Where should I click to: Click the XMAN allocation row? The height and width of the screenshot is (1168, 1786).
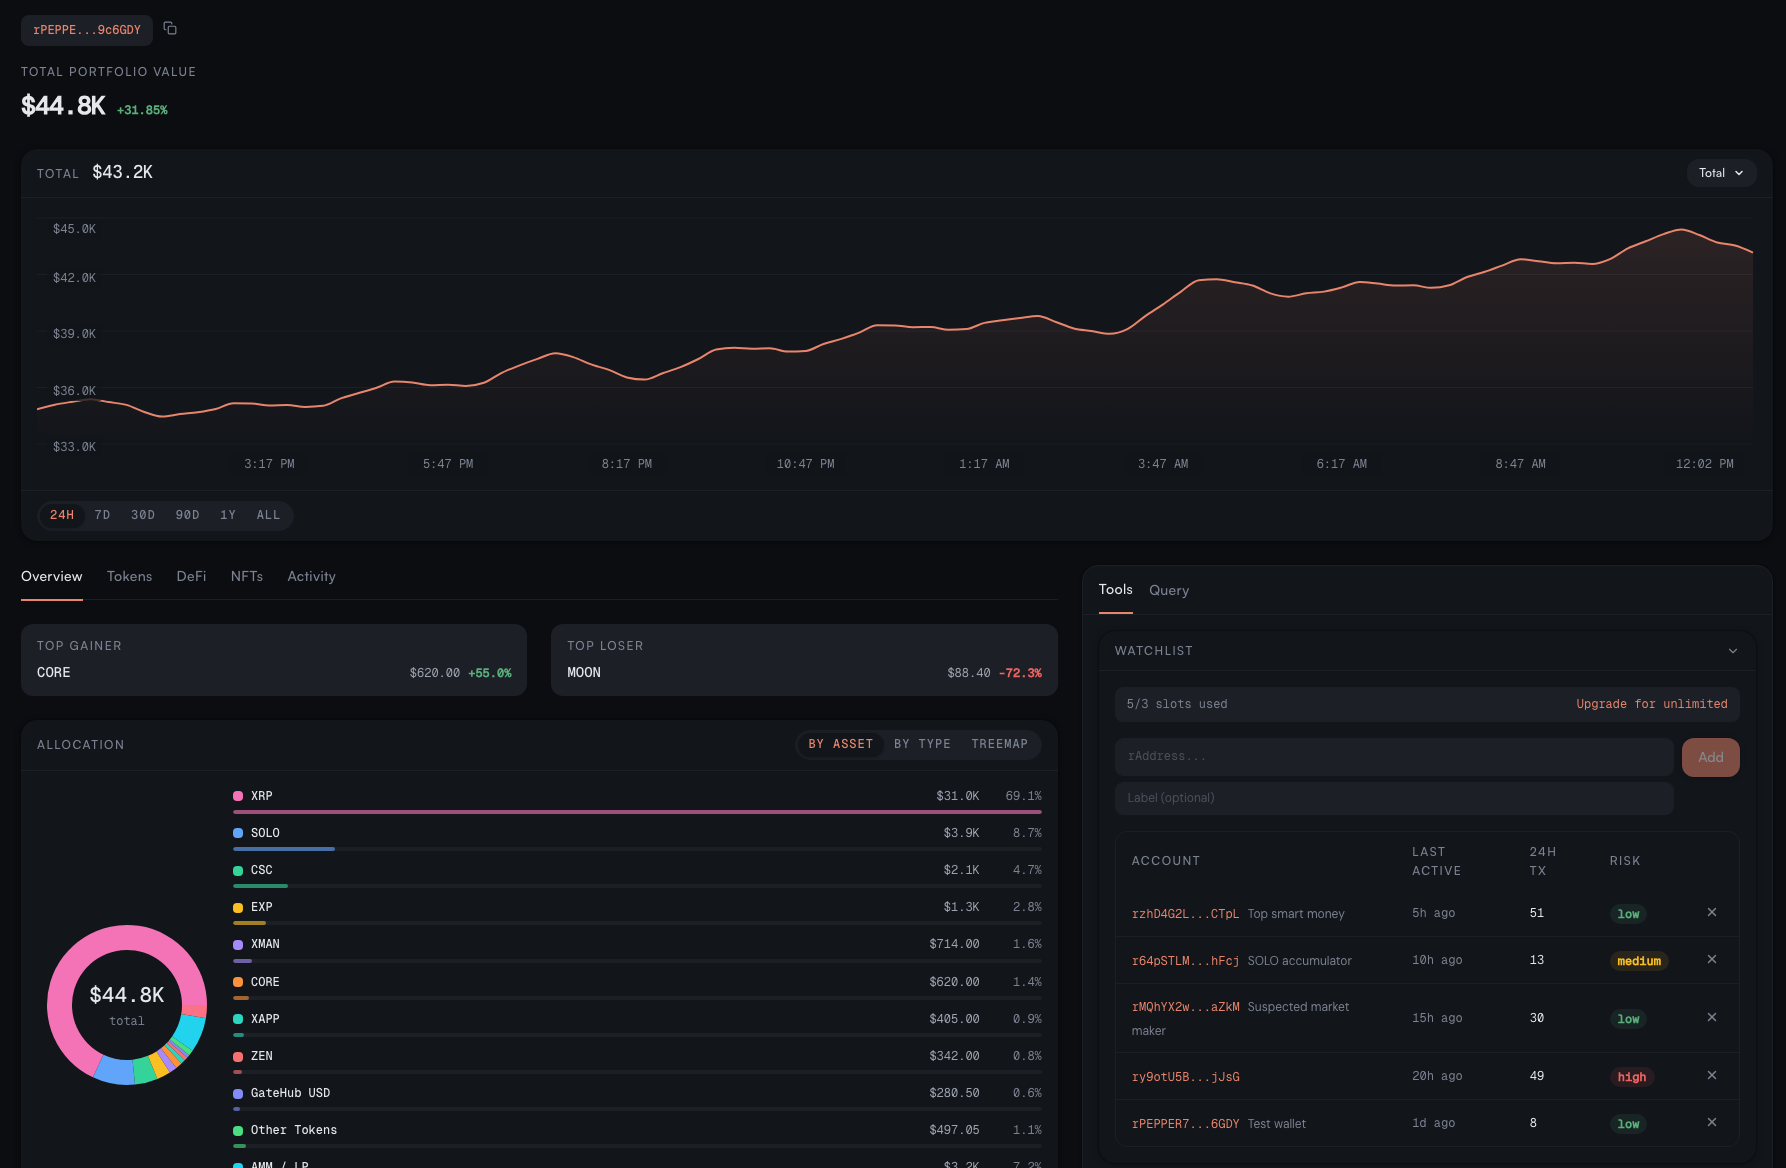[637, 950]
